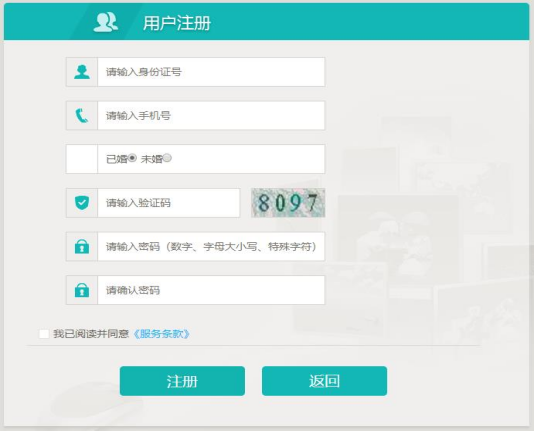Click the 已婚 label text
The image size is (534, 431).
(x=117, y=159)
